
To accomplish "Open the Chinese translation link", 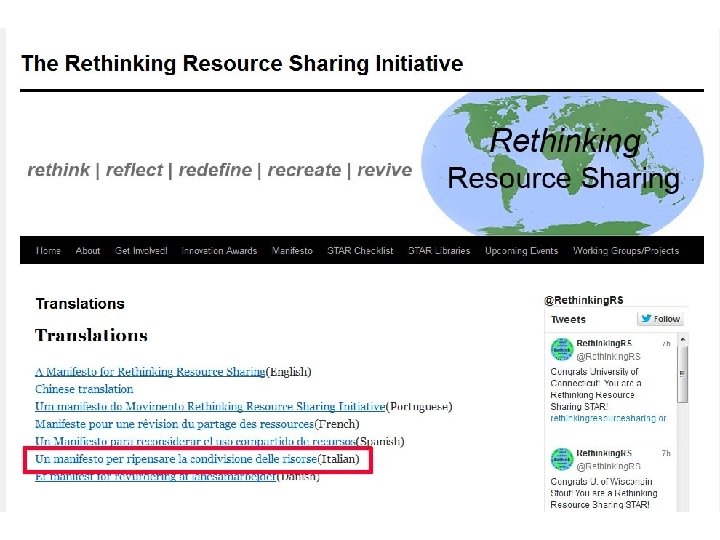I will [x=84, y=389].
